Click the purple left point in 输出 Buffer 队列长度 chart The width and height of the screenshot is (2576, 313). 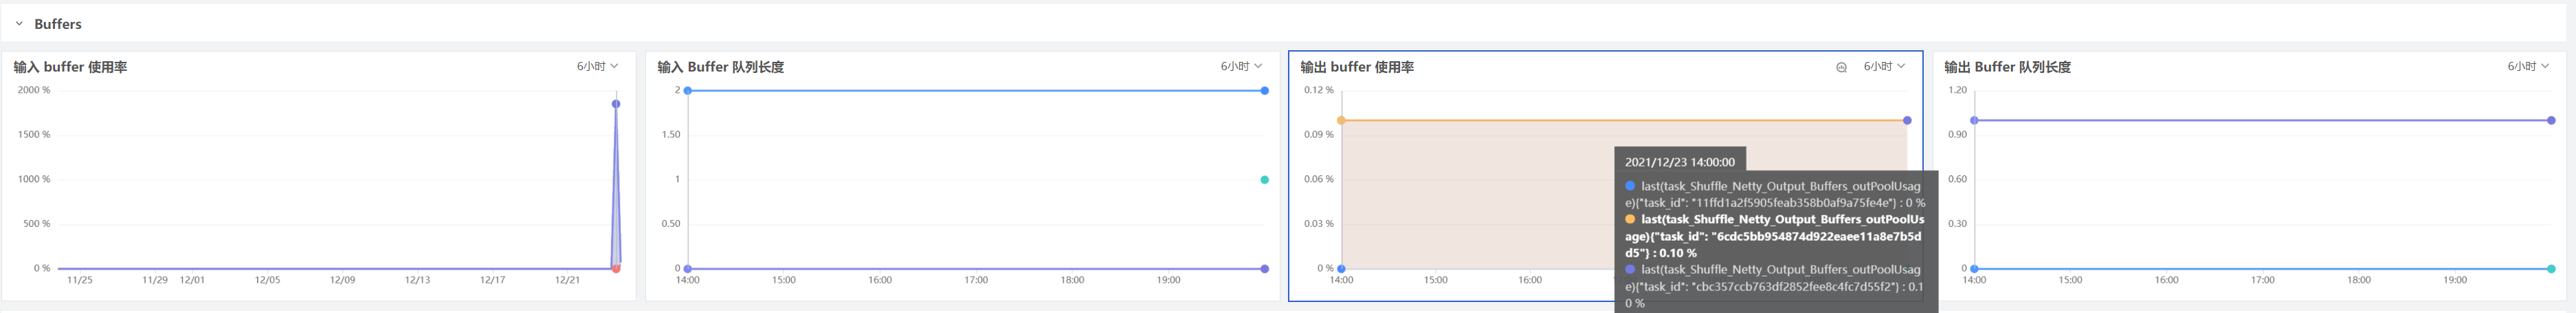(x=1974, y=121)
